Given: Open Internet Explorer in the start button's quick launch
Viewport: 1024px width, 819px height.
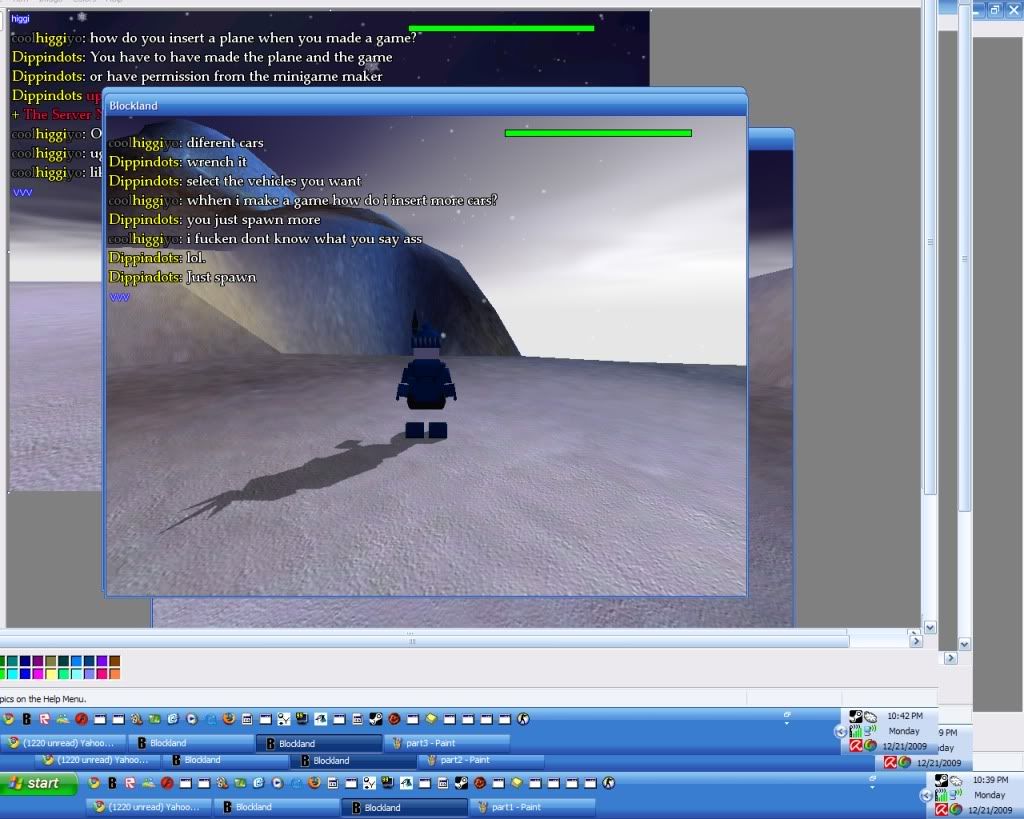Looking at the screenshot, I should point(259,782).
